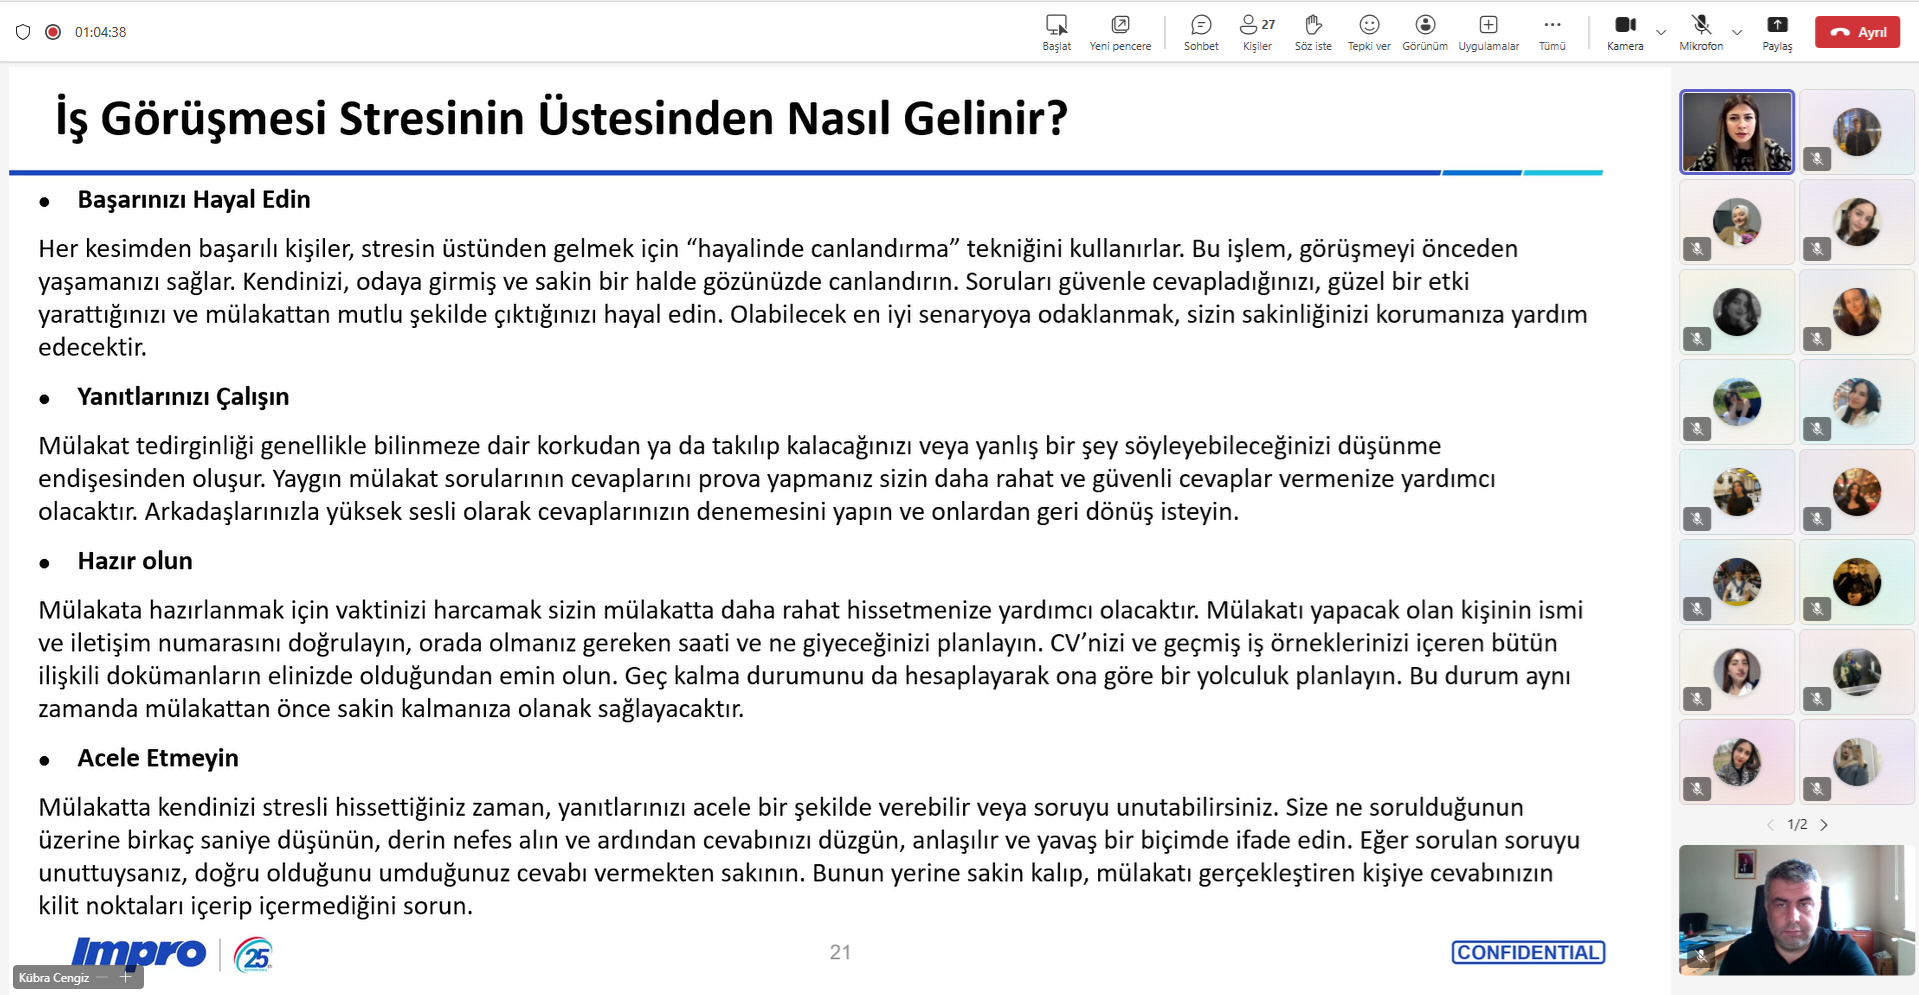
Task: Click the slide number 21
Action: (x=840, y=953)
